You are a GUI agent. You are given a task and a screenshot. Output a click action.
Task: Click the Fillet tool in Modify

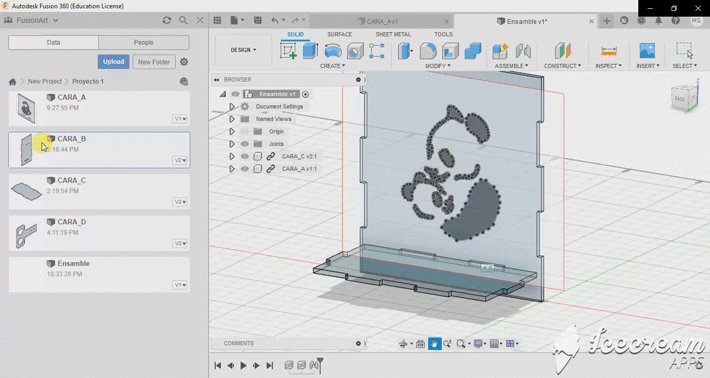coord(428,51)
